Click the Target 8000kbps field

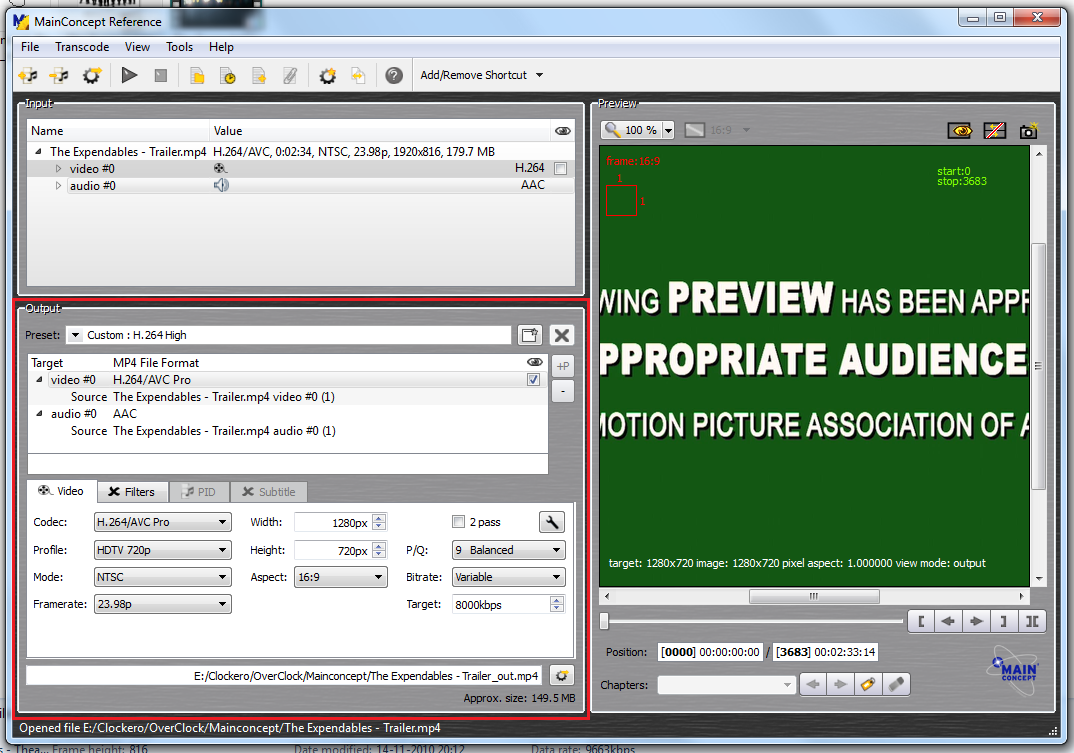508,604
